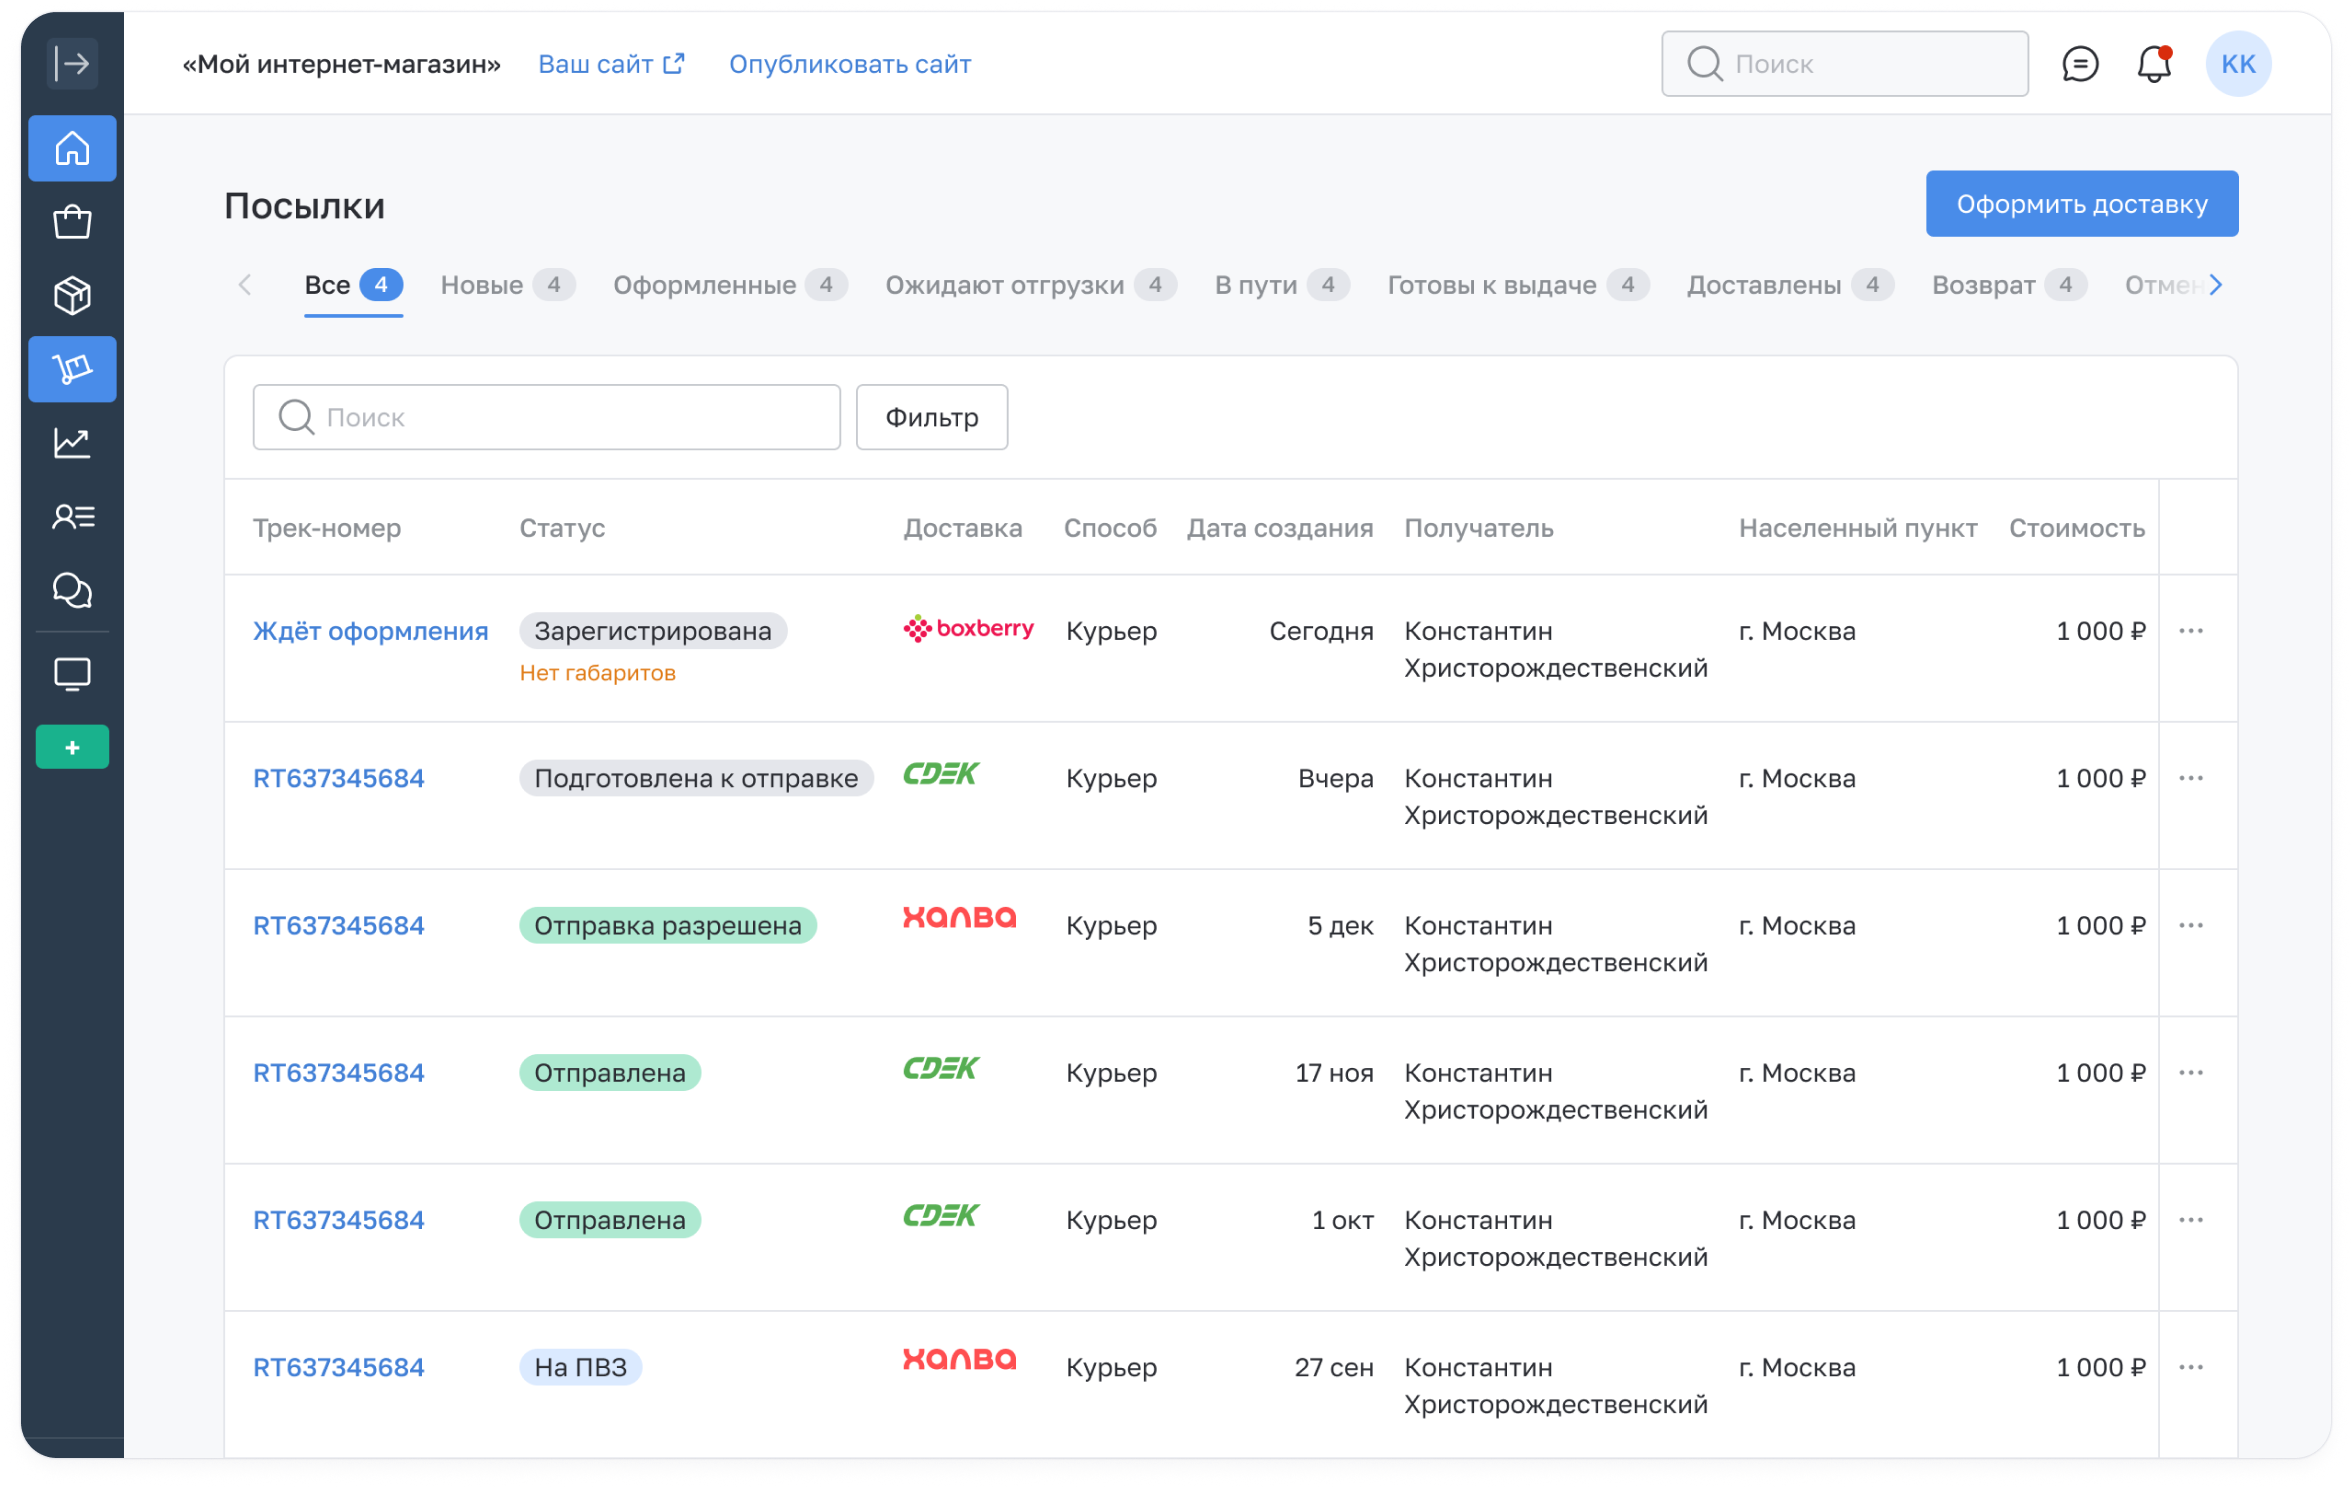This screenshot has height=1488, width=2352.
Task: Switch to the Новые tab
Action: coord(508,285)
